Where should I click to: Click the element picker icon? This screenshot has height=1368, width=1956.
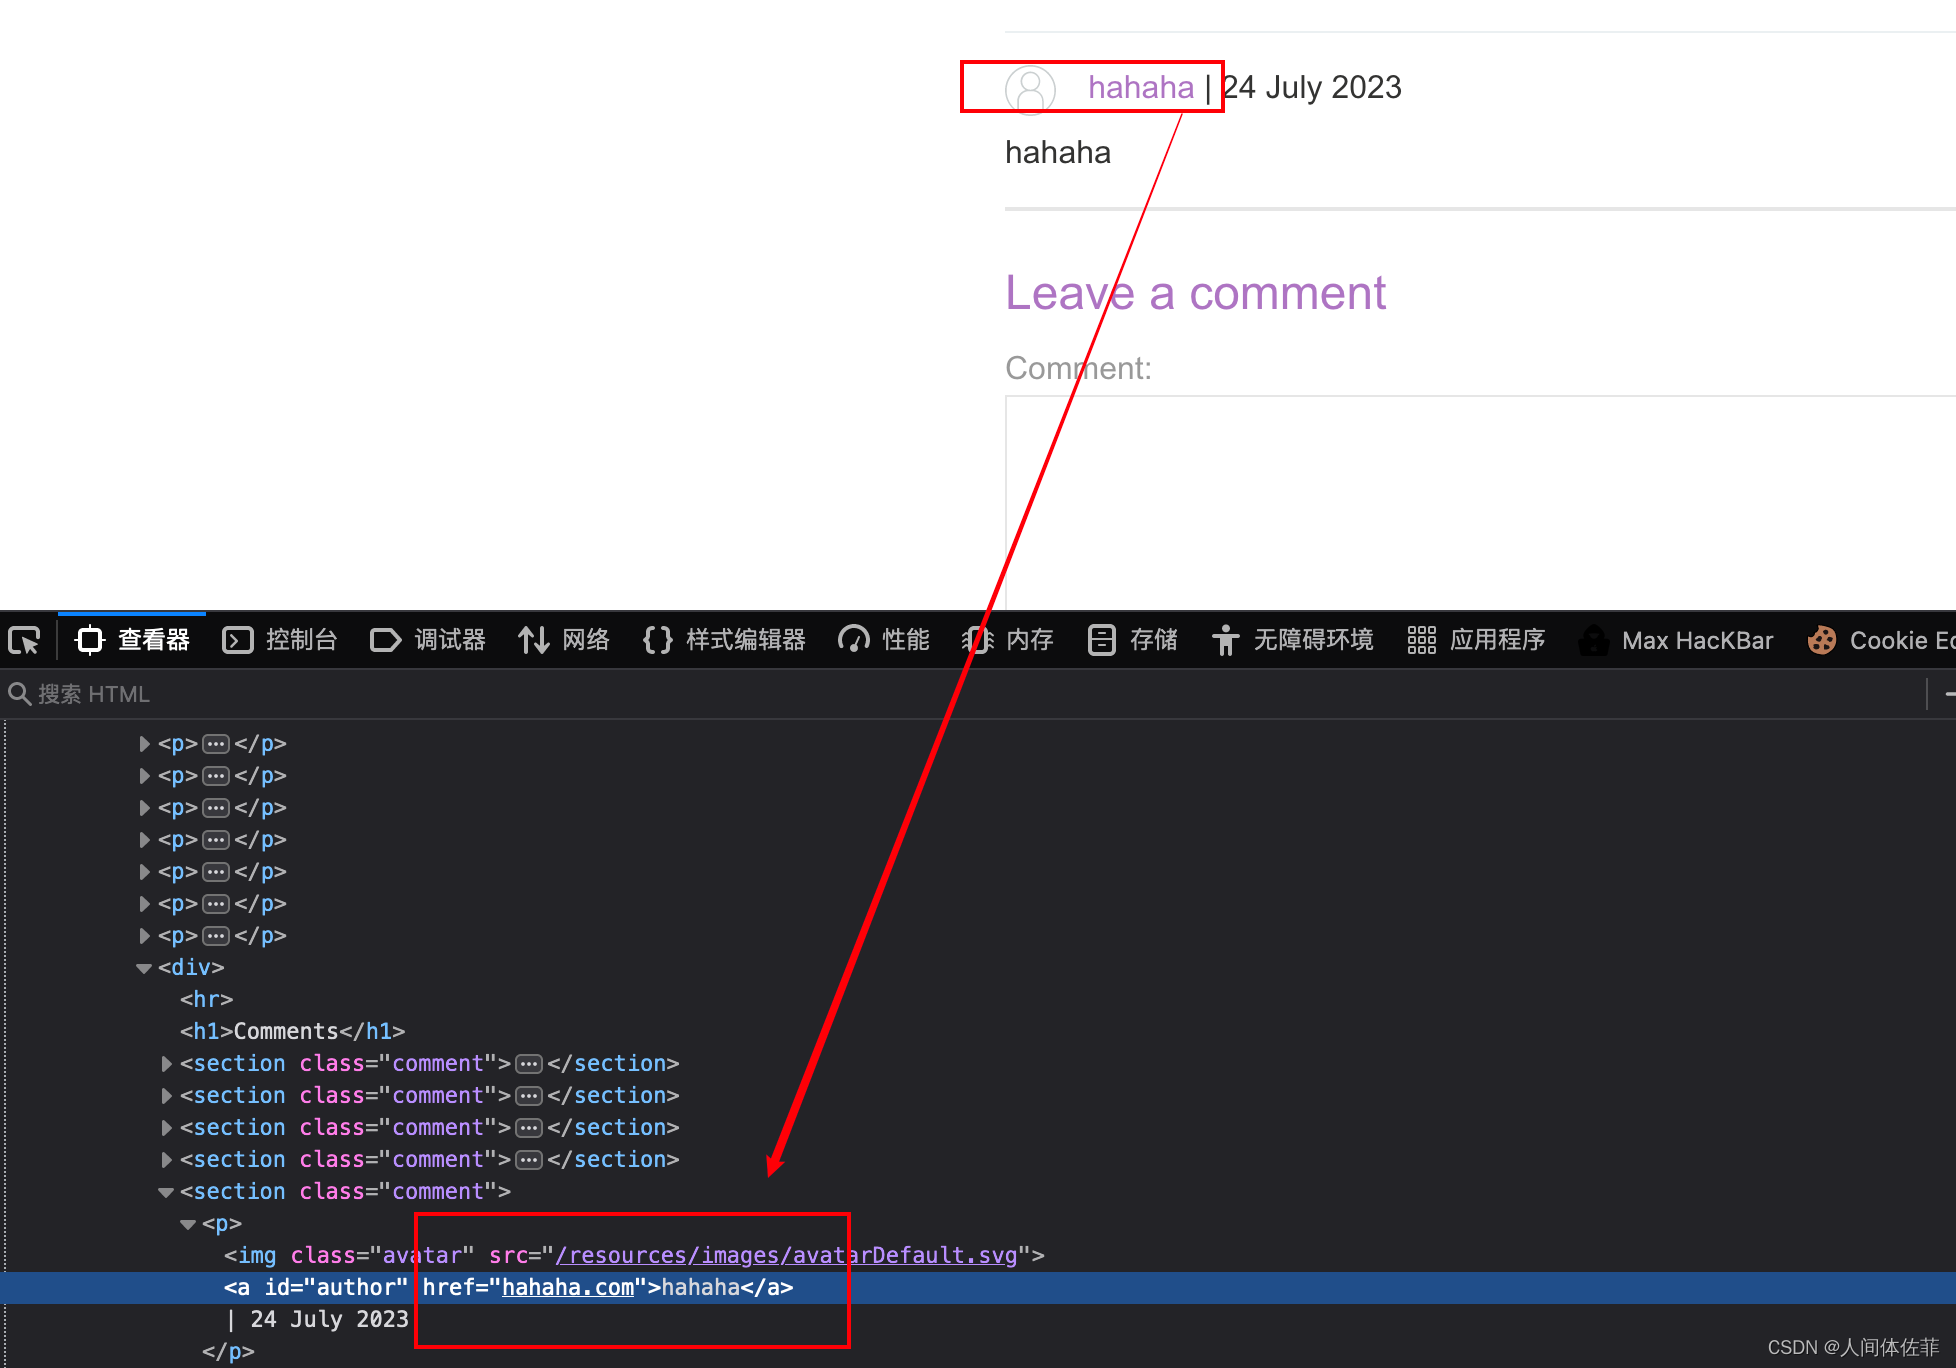(24, 640)
